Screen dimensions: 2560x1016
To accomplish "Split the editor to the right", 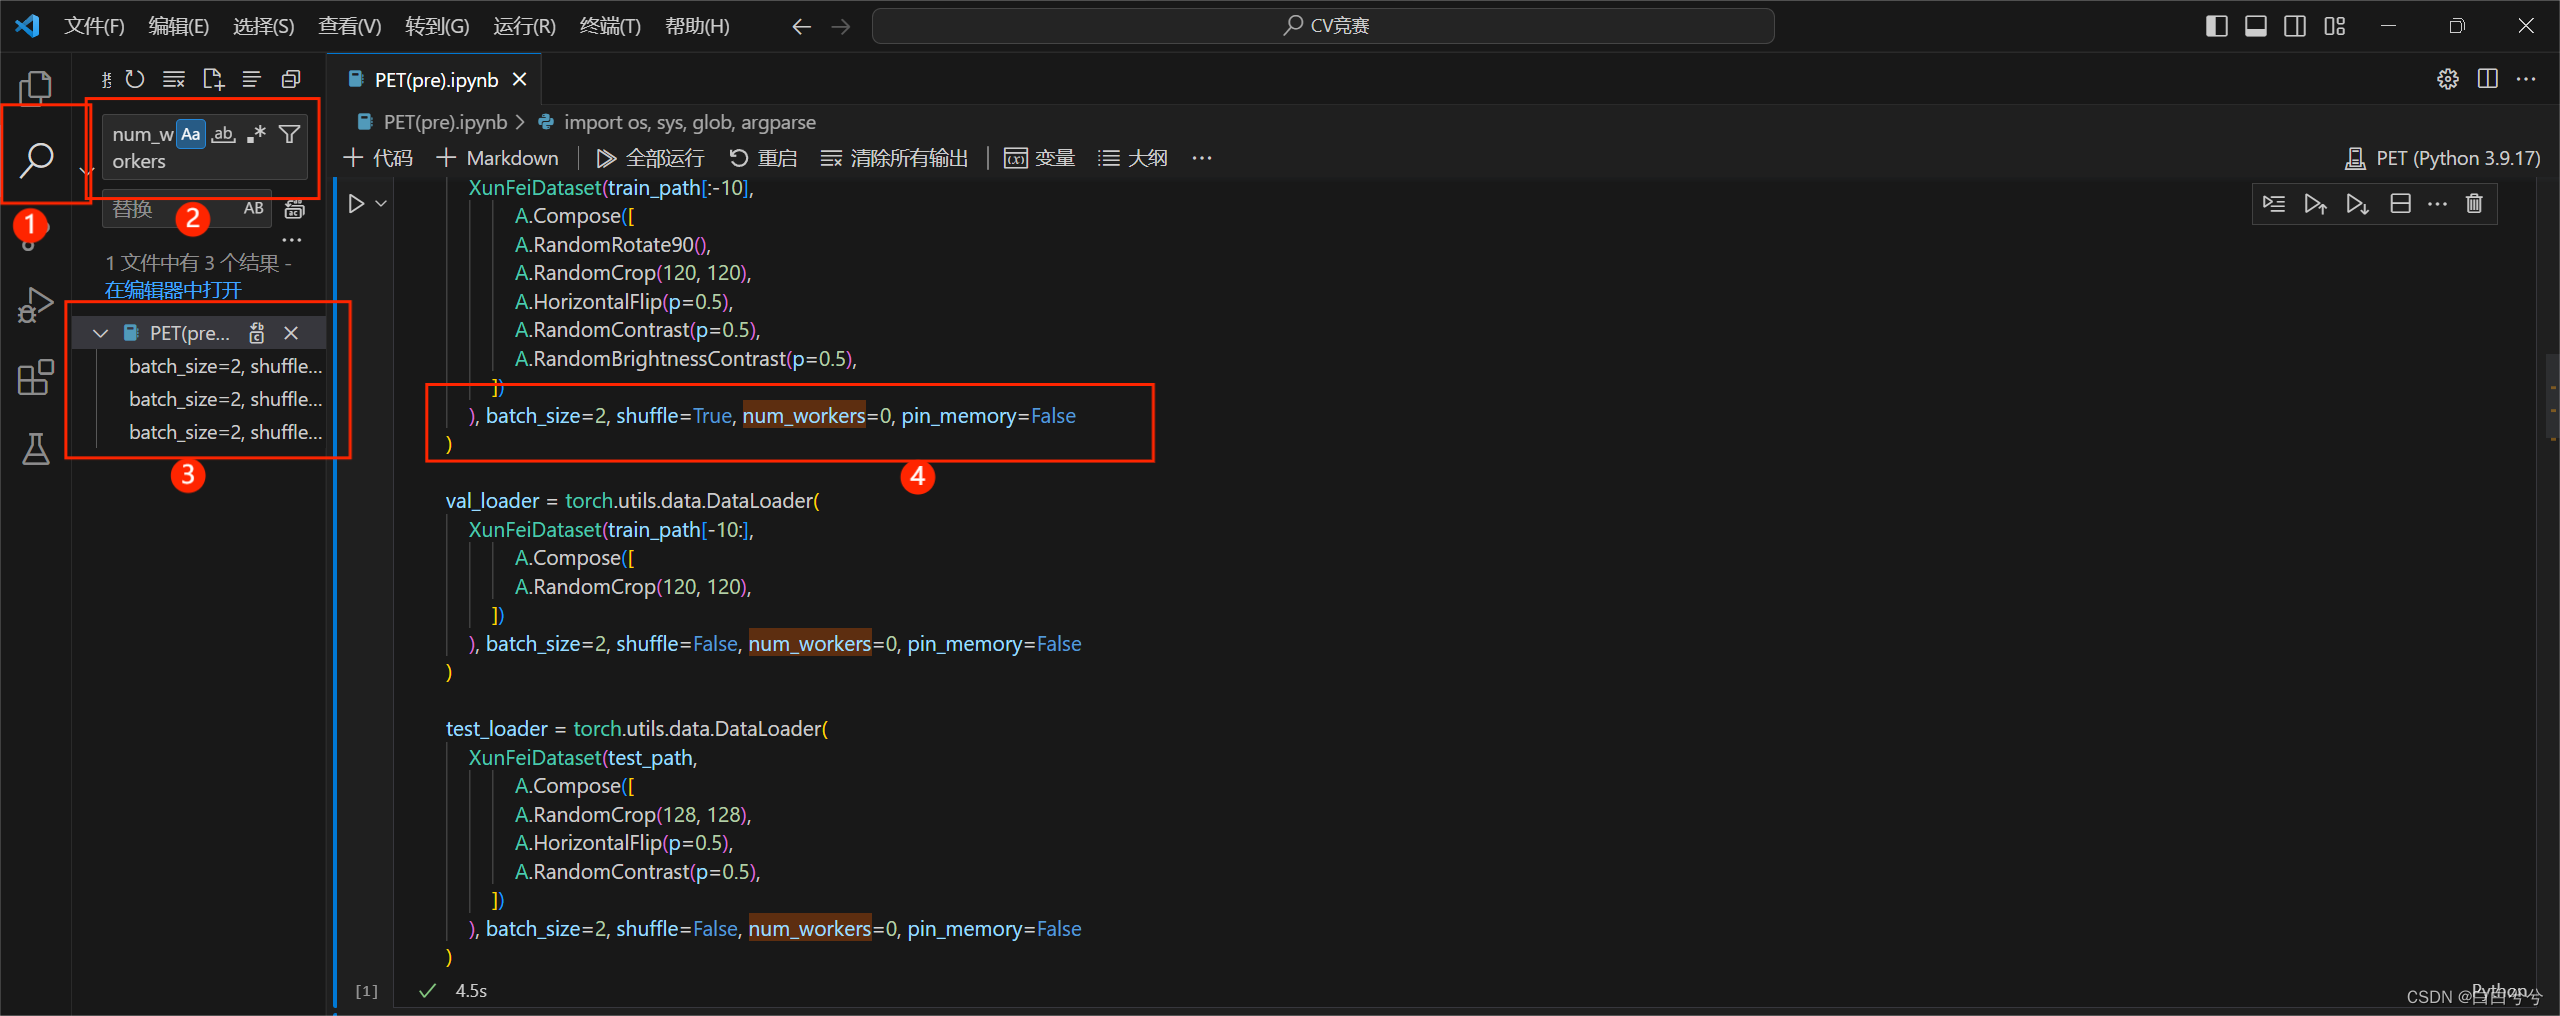I will point(2487,79).
